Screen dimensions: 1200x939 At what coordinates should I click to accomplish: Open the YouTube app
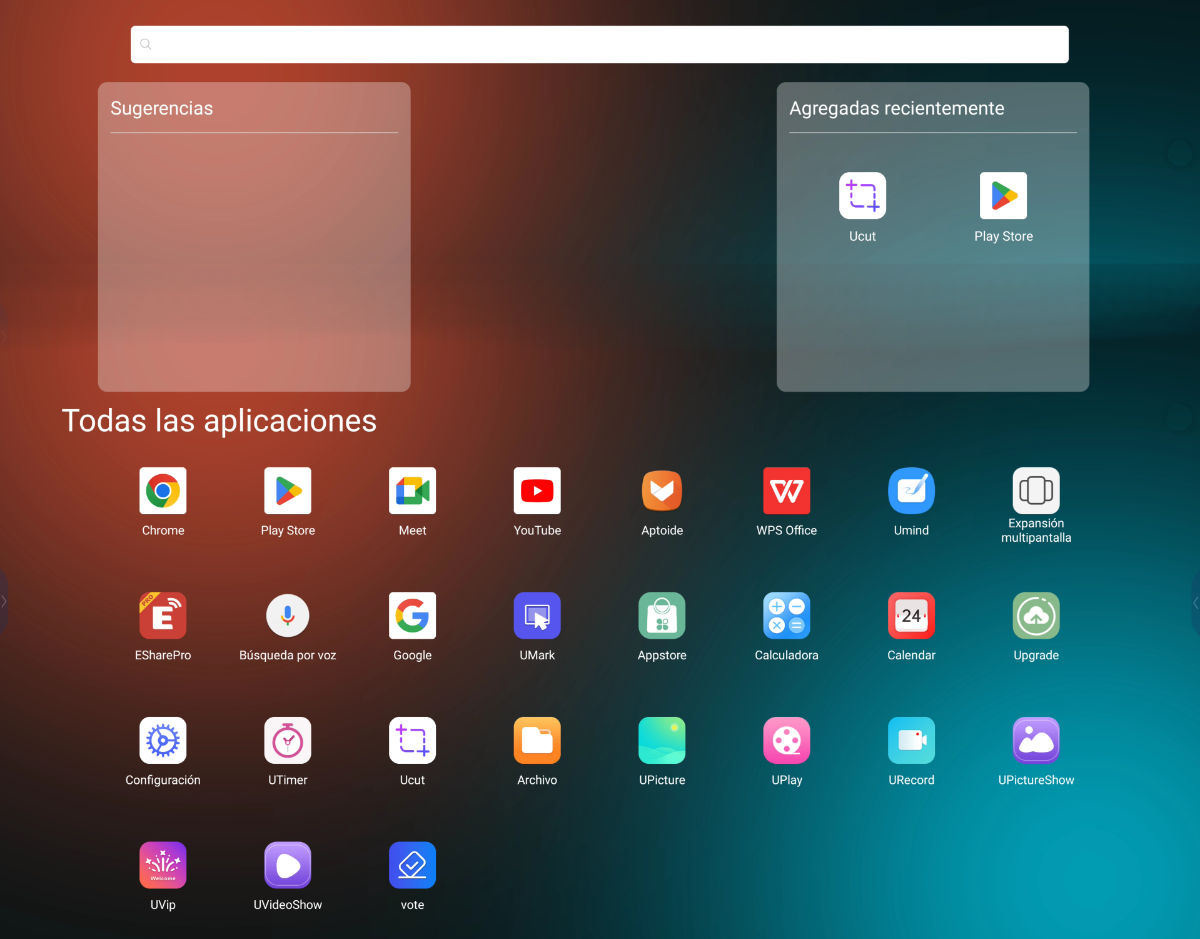(x=537, y=491)
